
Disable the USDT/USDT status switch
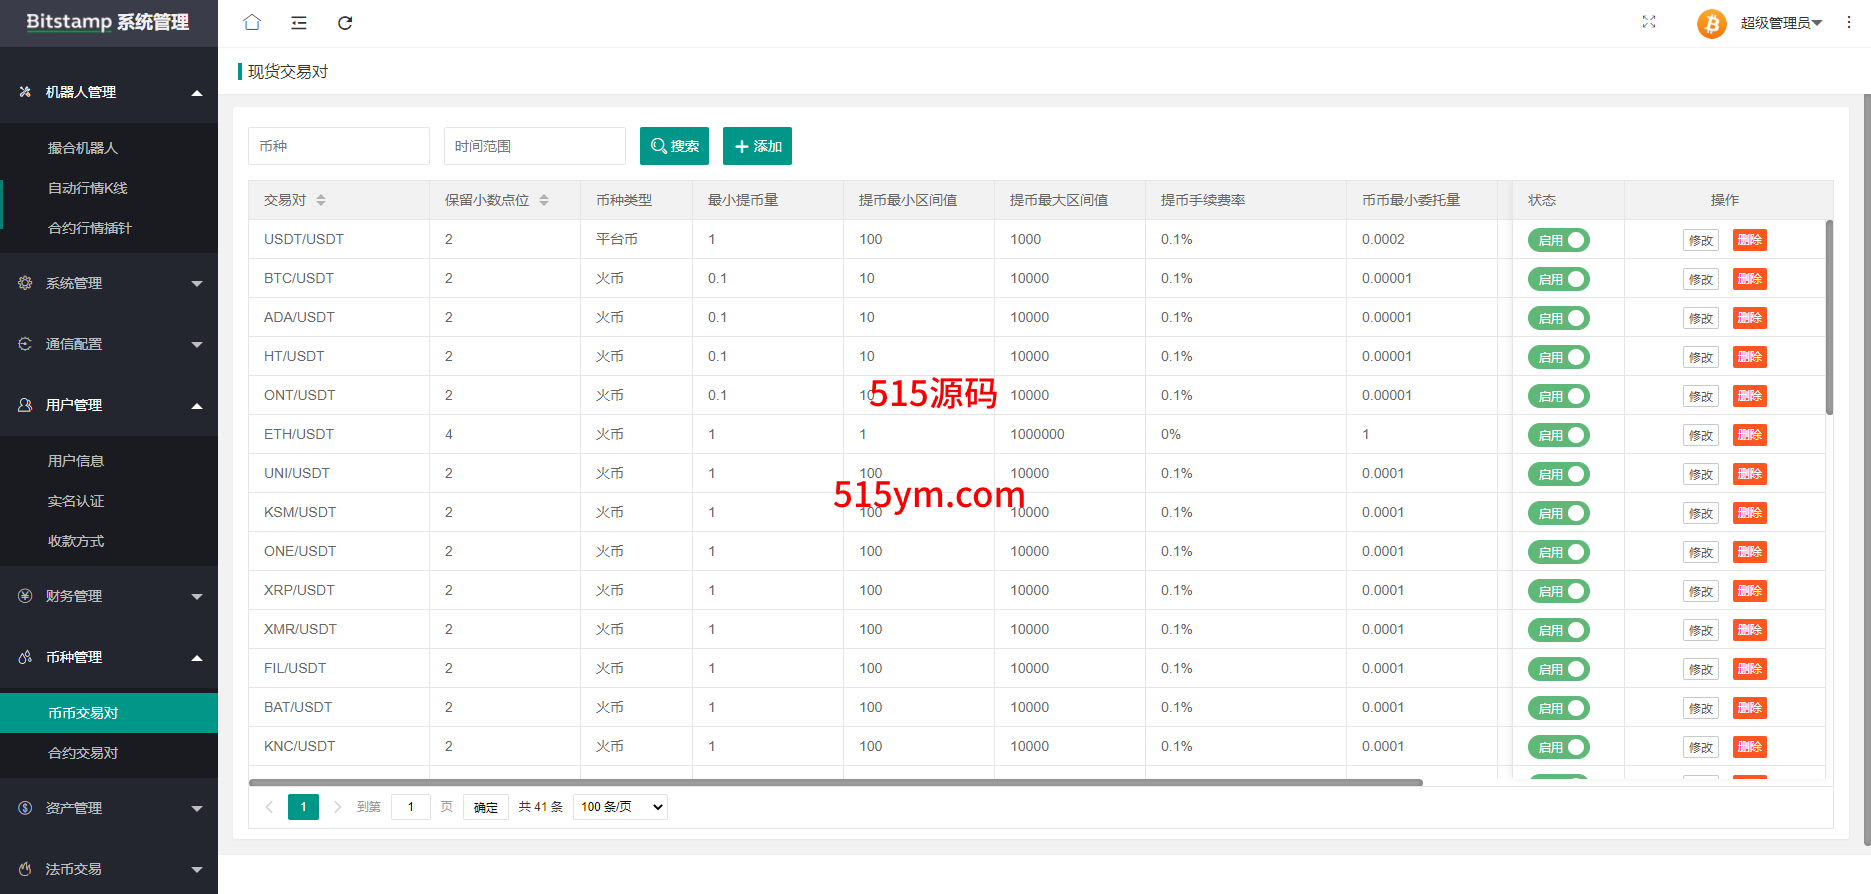1558,240
